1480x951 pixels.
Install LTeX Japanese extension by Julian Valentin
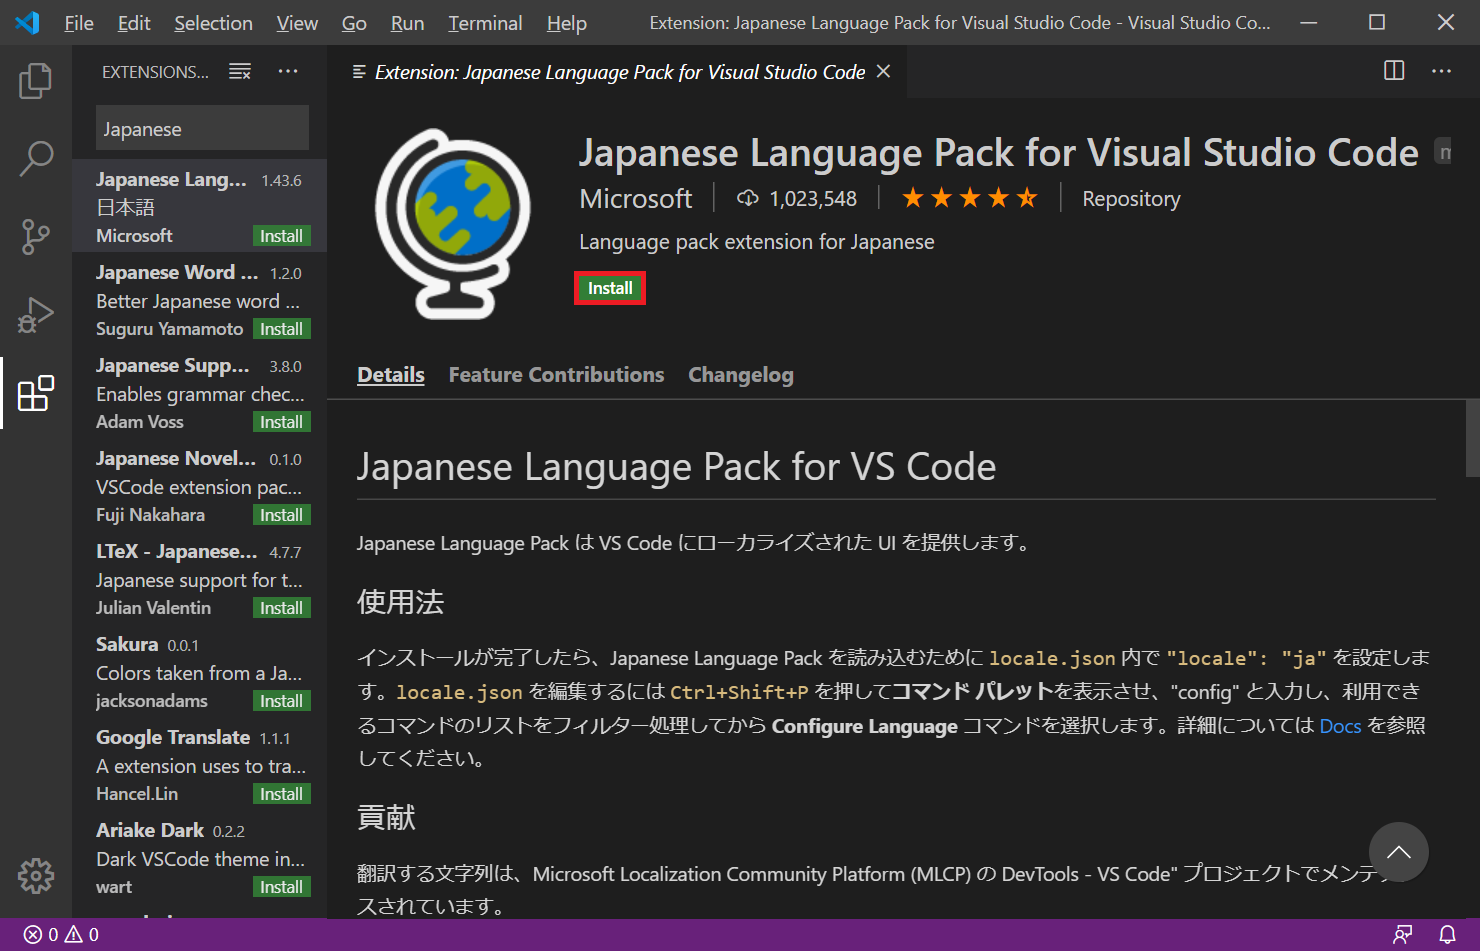click(281, 608)
